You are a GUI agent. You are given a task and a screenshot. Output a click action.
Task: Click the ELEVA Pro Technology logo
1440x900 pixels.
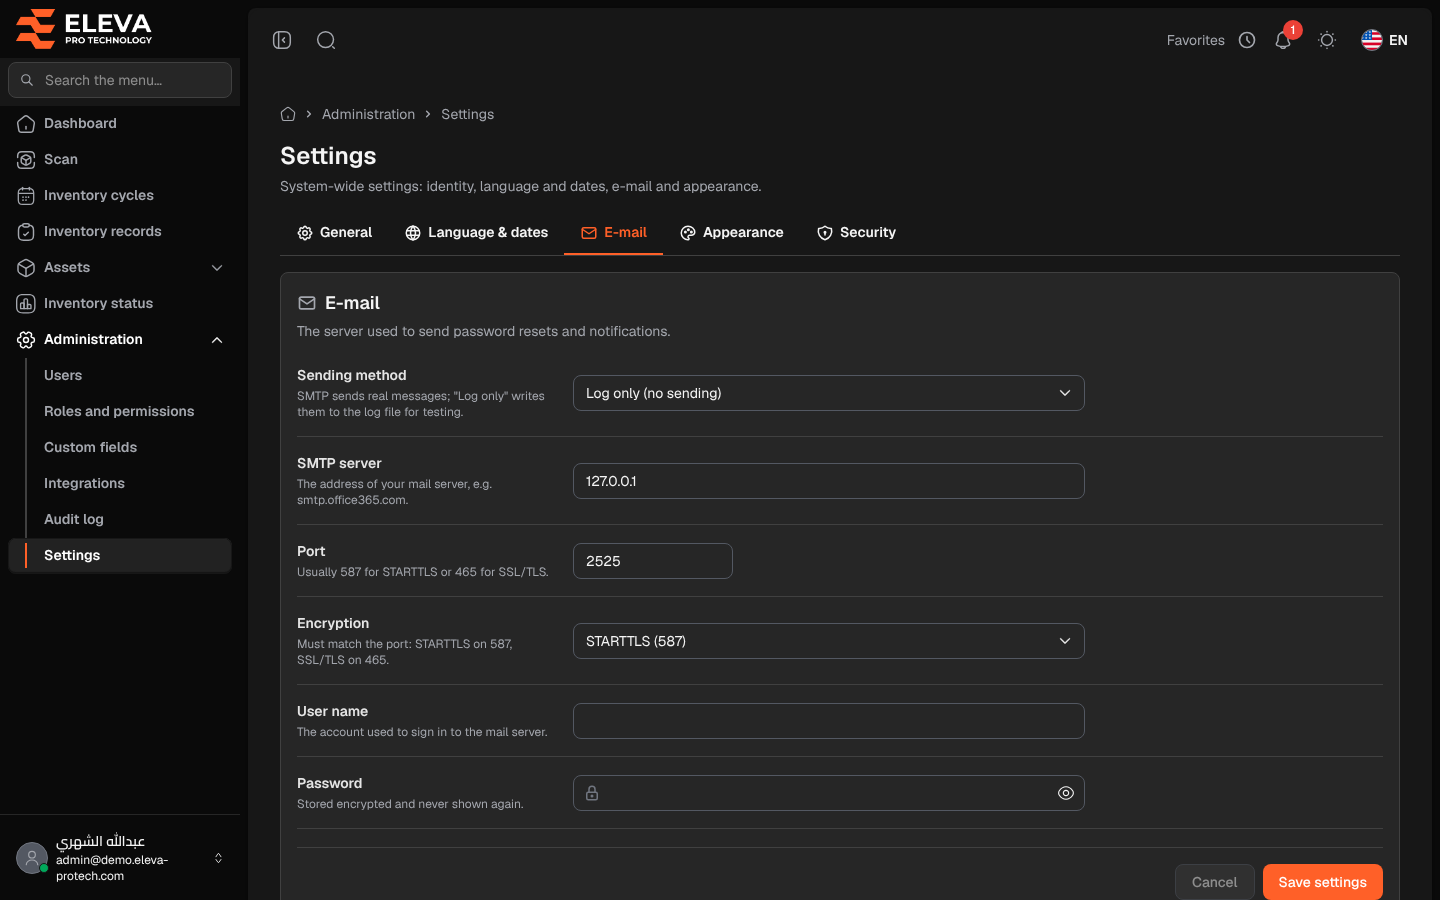(84, 28)
